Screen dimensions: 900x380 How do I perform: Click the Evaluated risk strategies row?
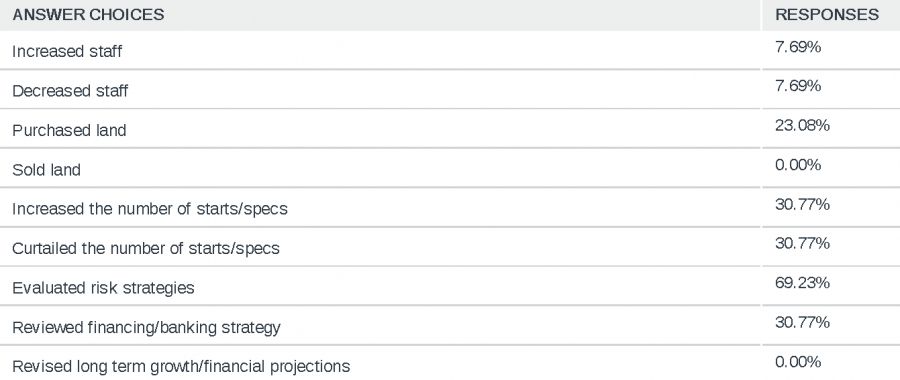pyautogui.click(x=450, y=286)
